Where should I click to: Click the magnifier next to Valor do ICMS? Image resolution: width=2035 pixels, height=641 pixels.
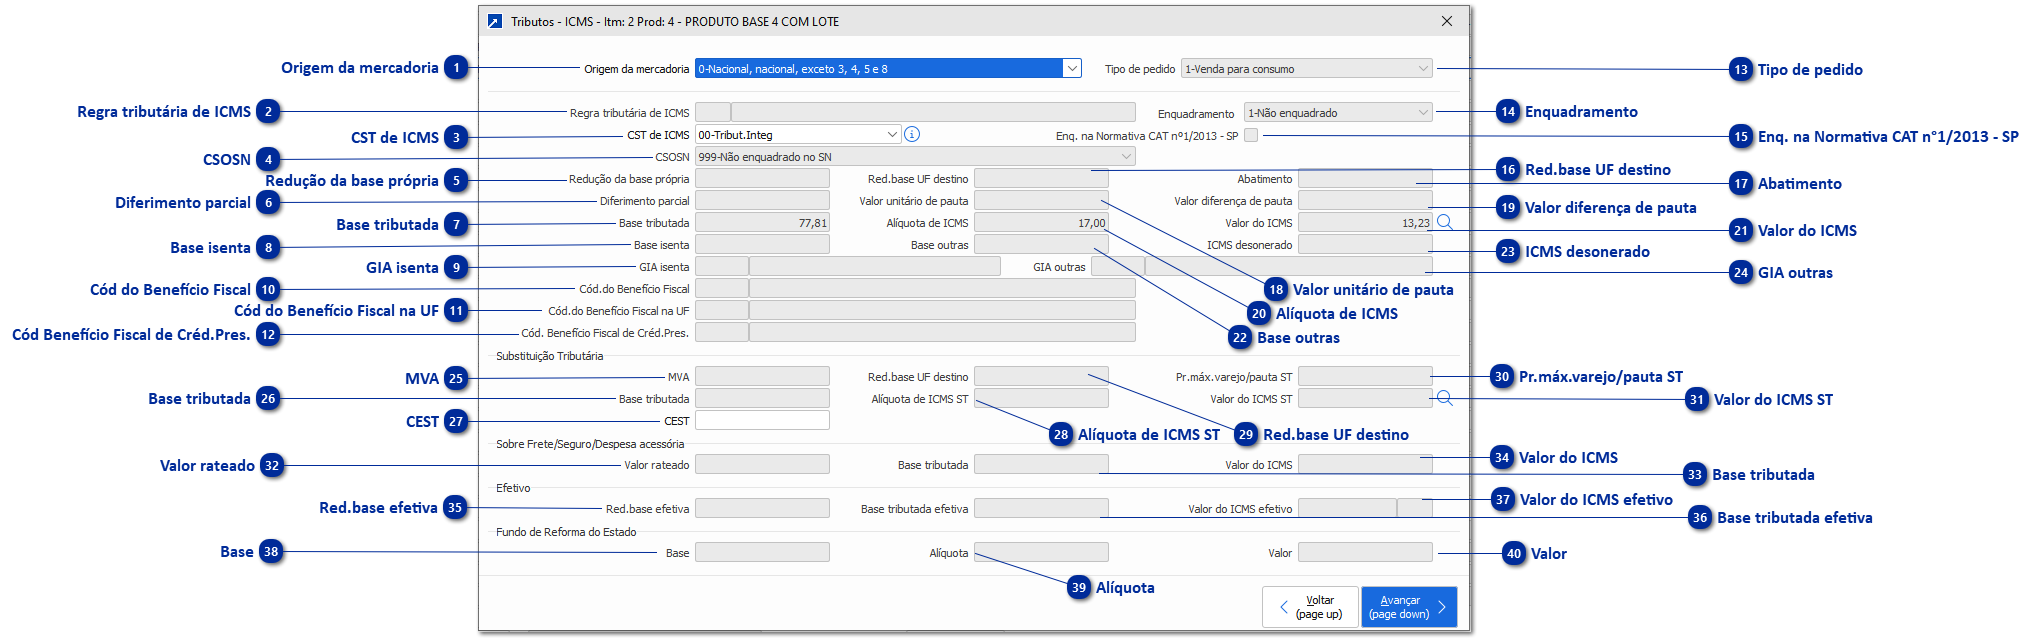tap(1444, 222)
